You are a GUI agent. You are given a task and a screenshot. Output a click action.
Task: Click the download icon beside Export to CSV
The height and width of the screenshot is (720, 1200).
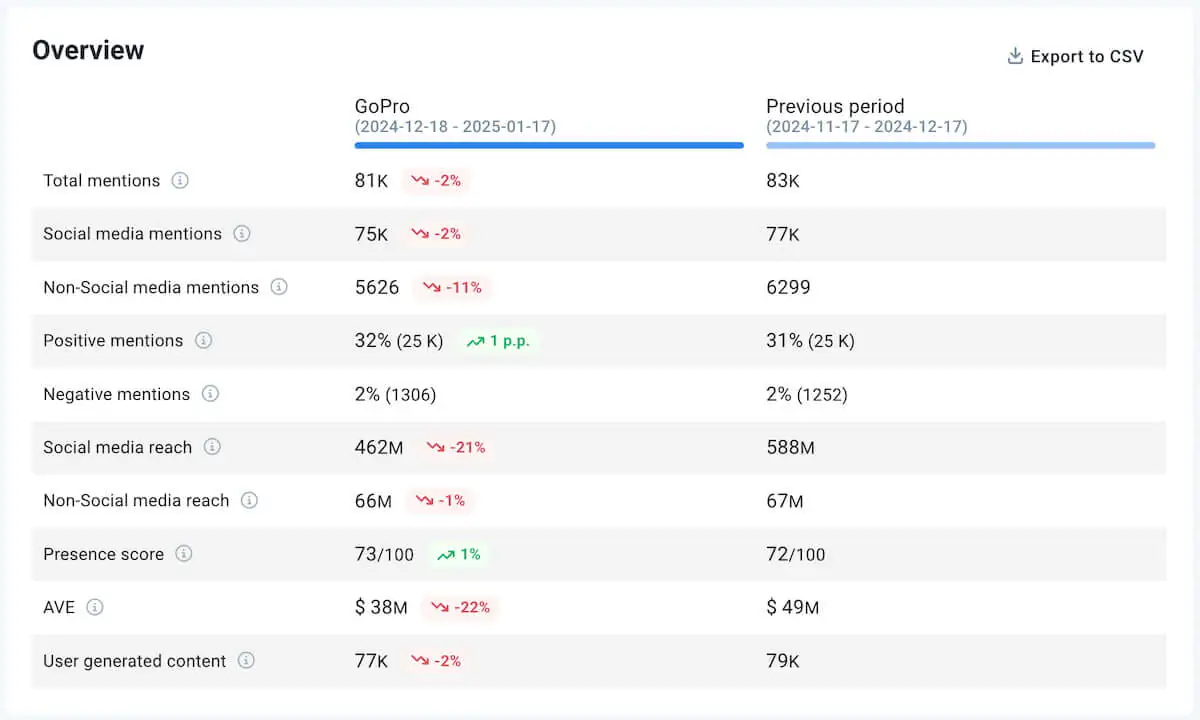pyautogui.click(x=1014, y=56)
